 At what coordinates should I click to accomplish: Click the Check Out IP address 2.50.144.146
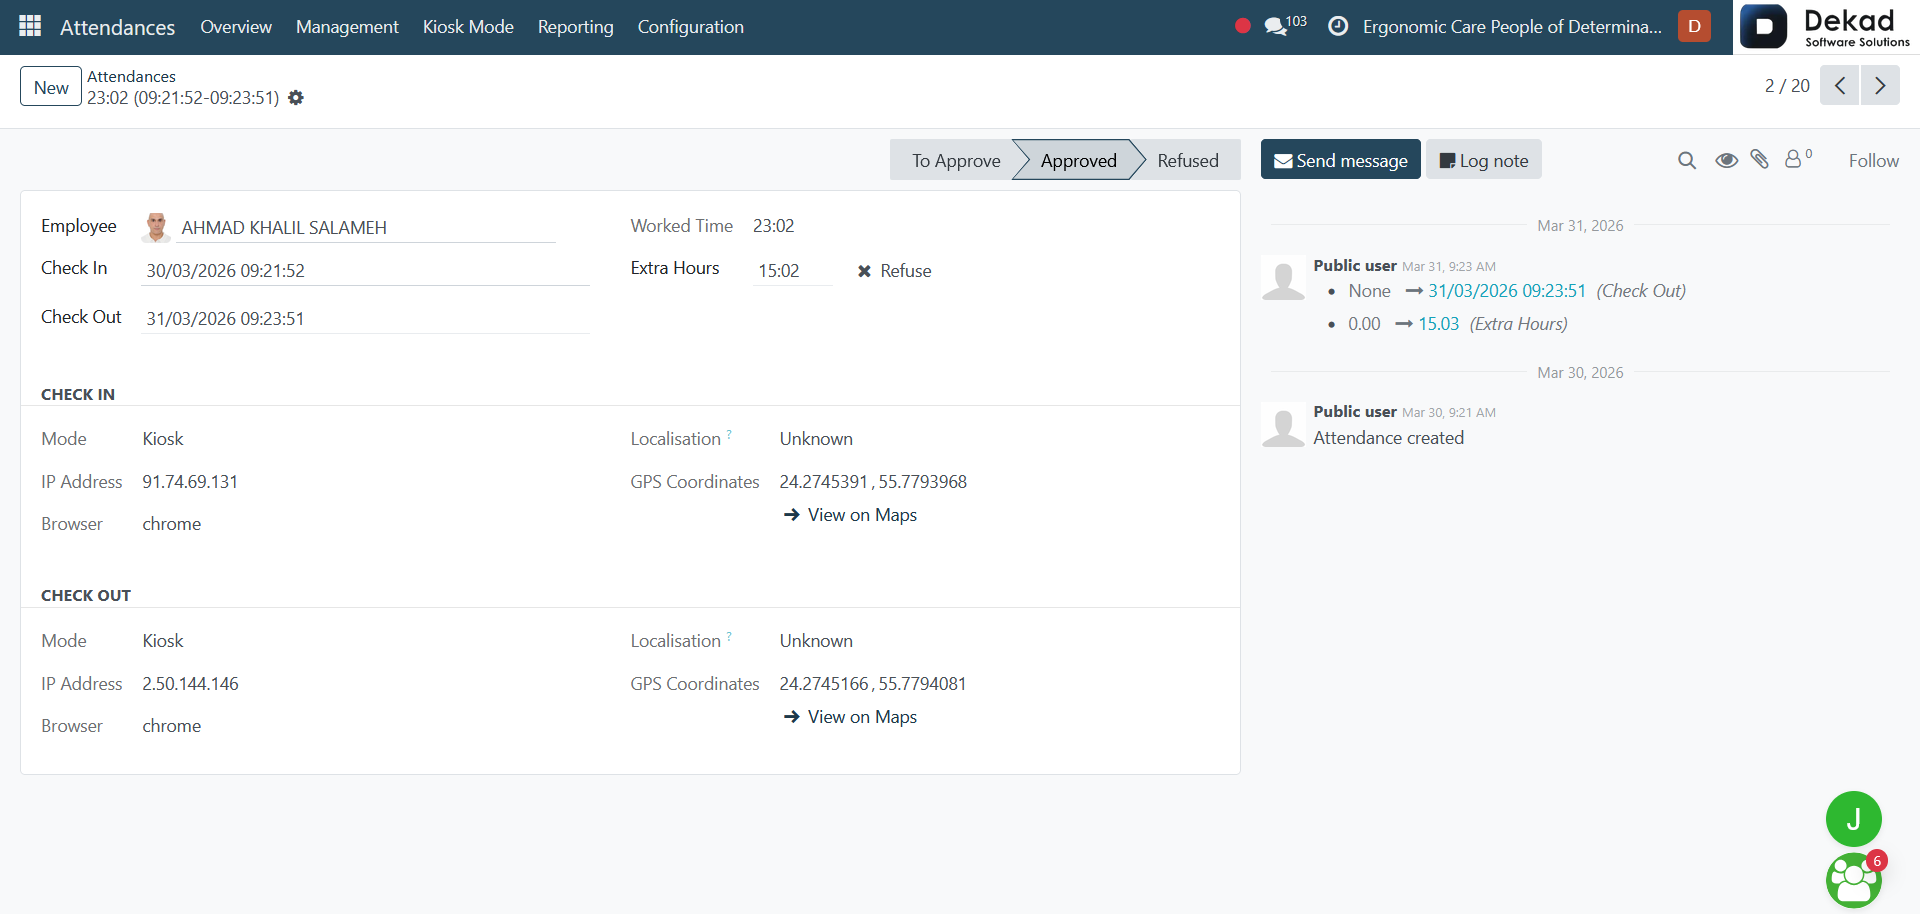(190, 684)
